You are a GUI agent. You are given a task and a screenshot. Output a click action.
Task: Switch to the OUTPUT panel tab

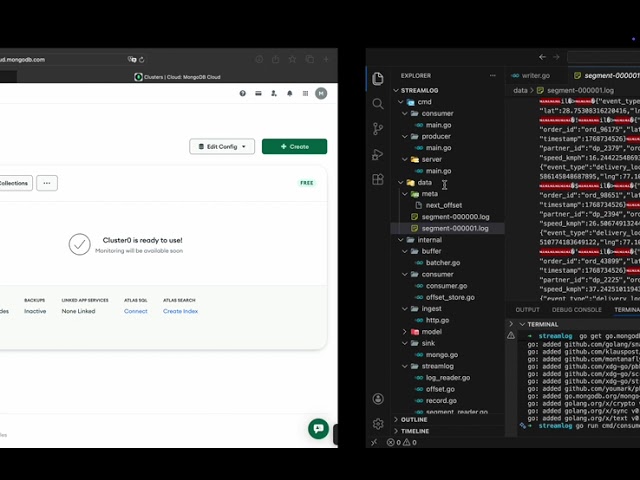(x=527, y=310)
